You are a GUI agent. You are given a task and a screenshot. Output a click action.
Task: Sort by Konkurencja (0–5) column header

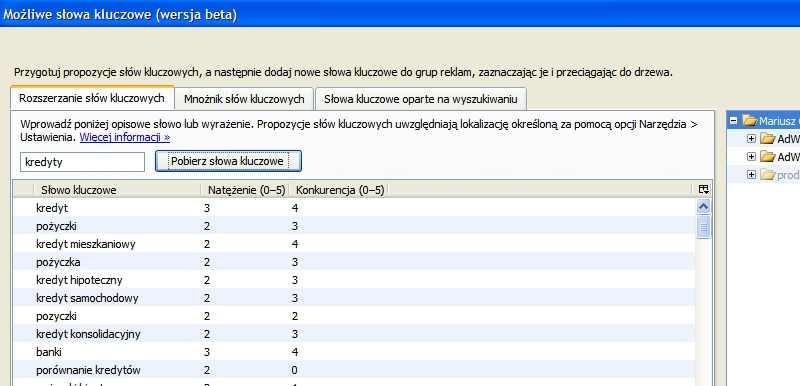(340, 190)
